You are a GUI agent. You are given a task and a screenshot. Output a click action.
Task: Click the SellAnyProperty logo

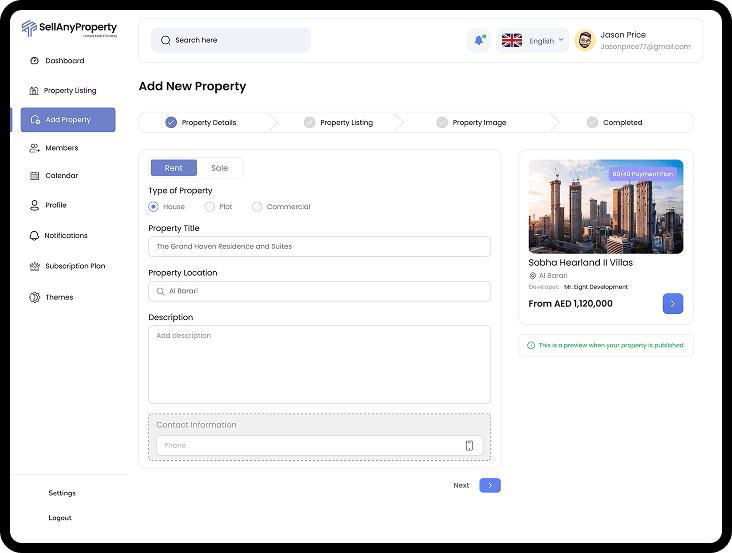(x=69, y=28)
